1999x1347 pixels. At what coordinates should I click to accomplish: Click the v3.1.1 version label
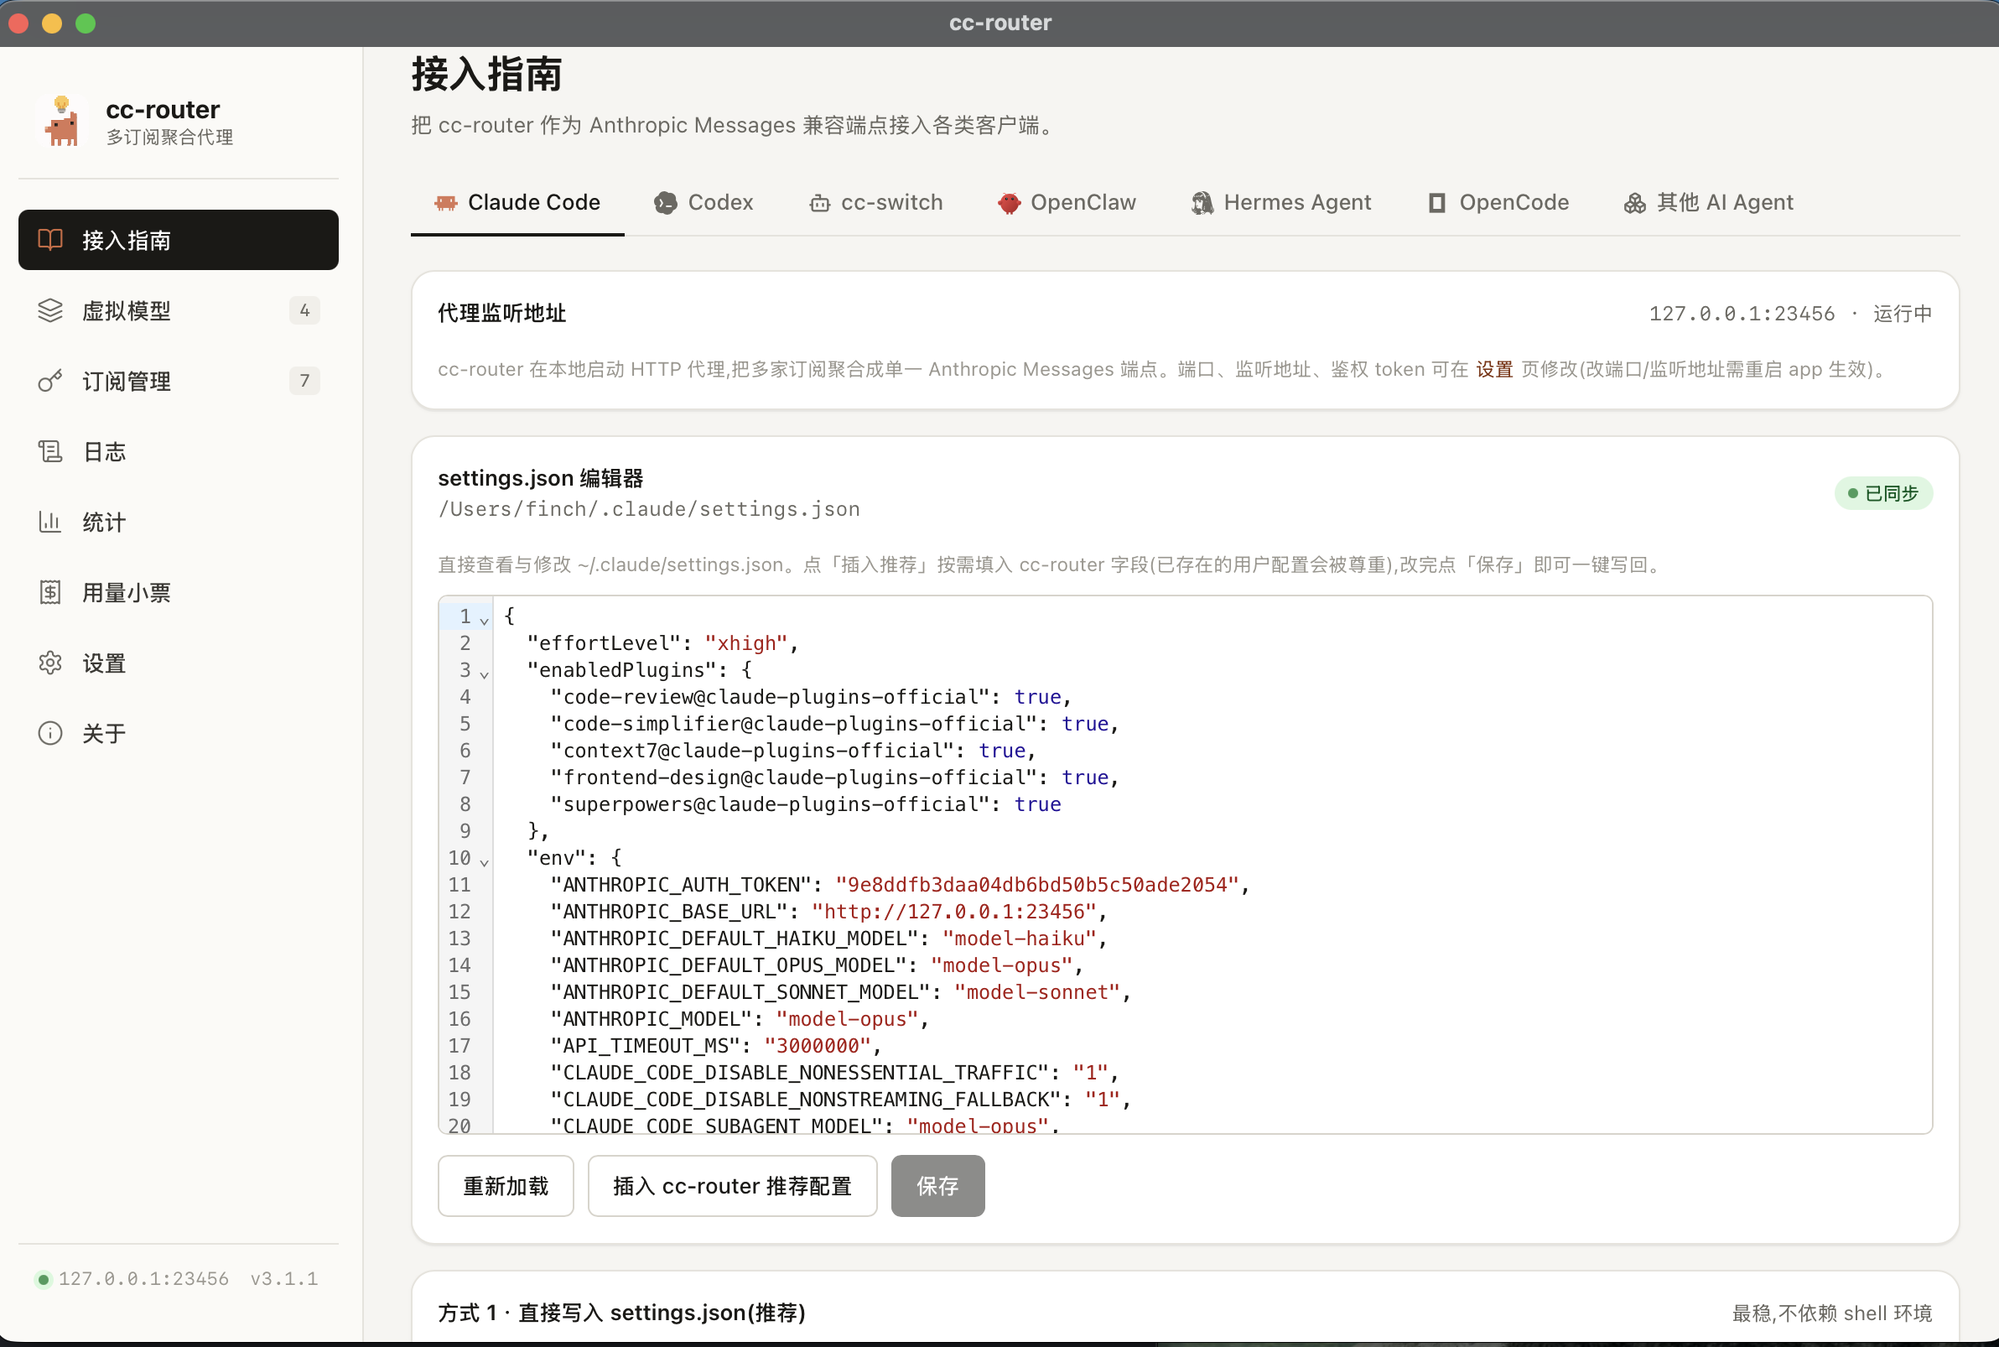(284, 1279)
